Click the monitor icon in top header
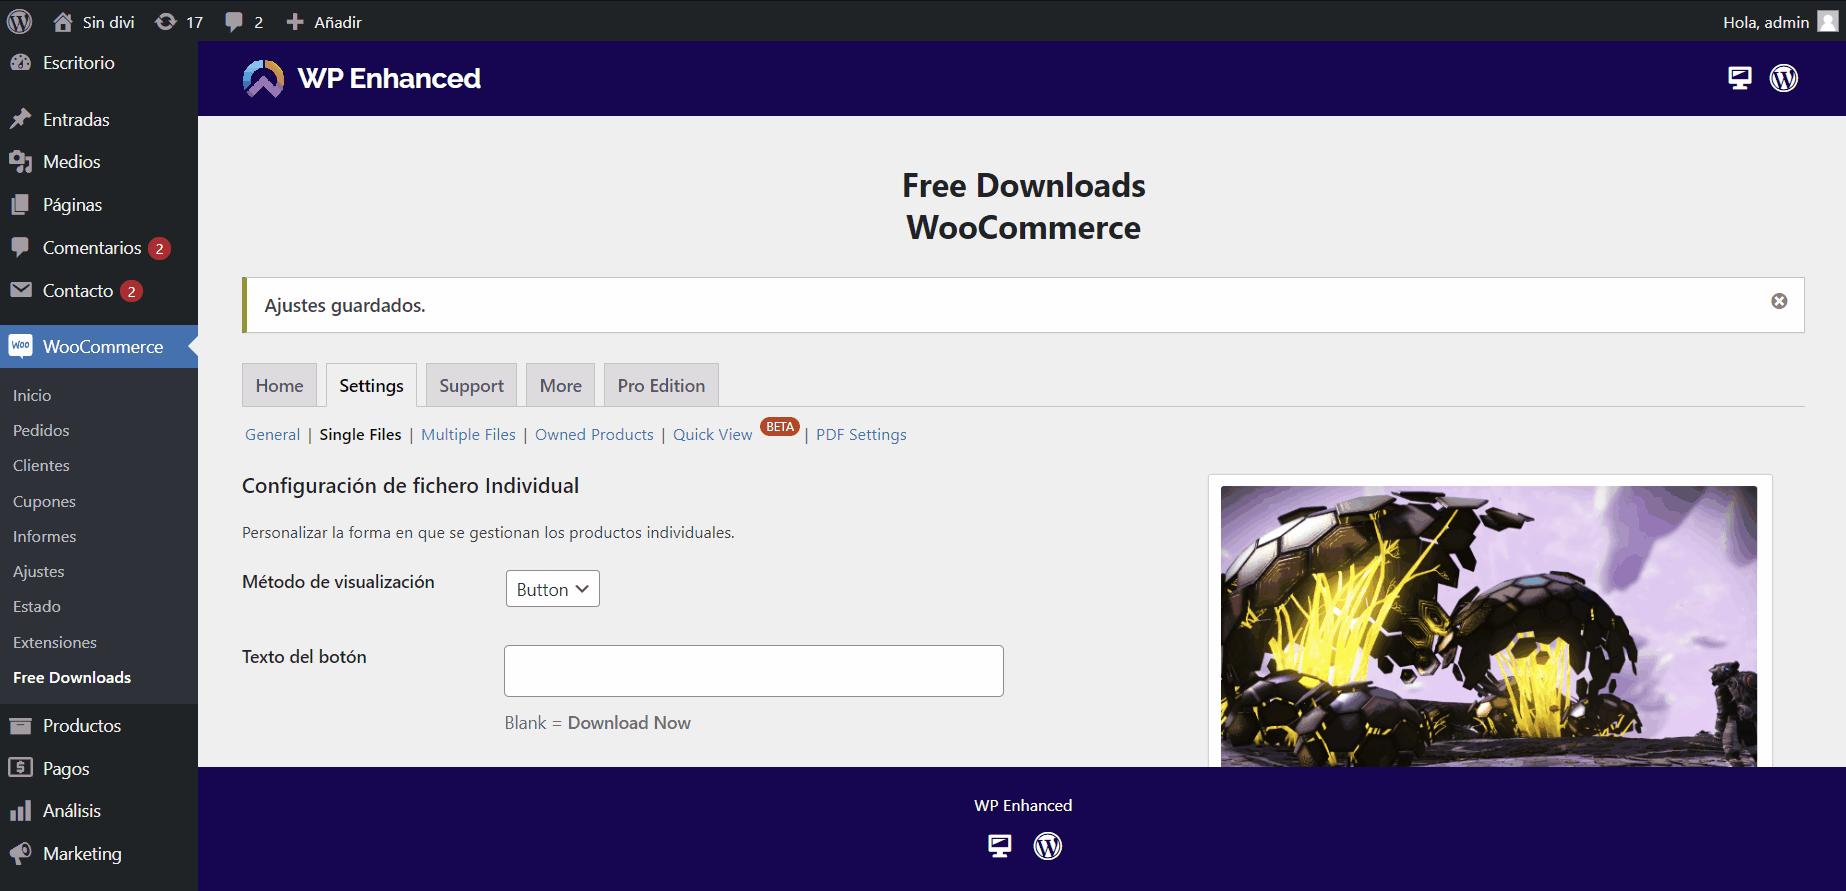The image size is (1846, 891). click(x=1740, y=78)
